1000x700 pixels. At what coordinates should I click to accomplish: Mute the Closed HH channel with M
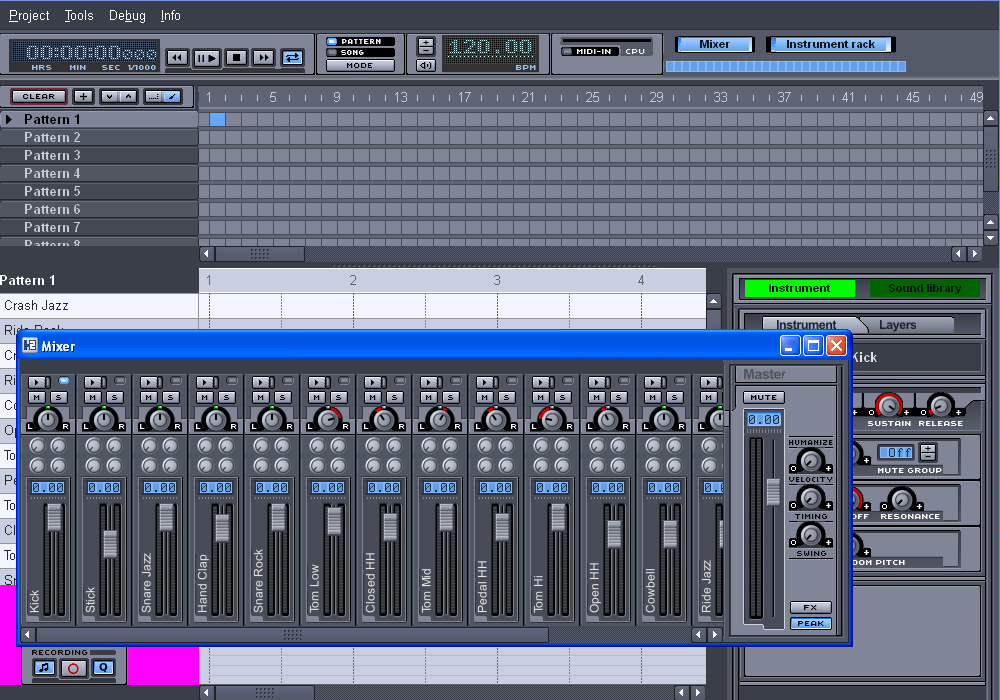click(373, 398)
